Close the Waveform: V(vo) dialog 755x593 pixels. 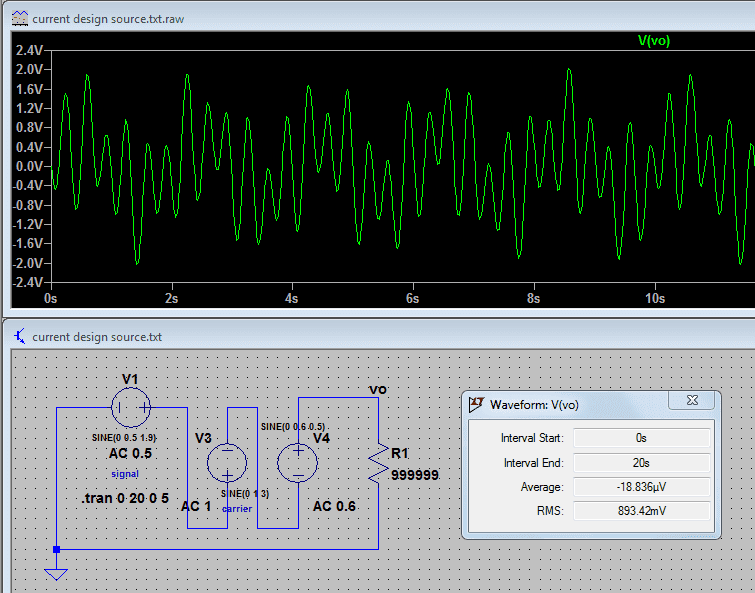point(691,401)
